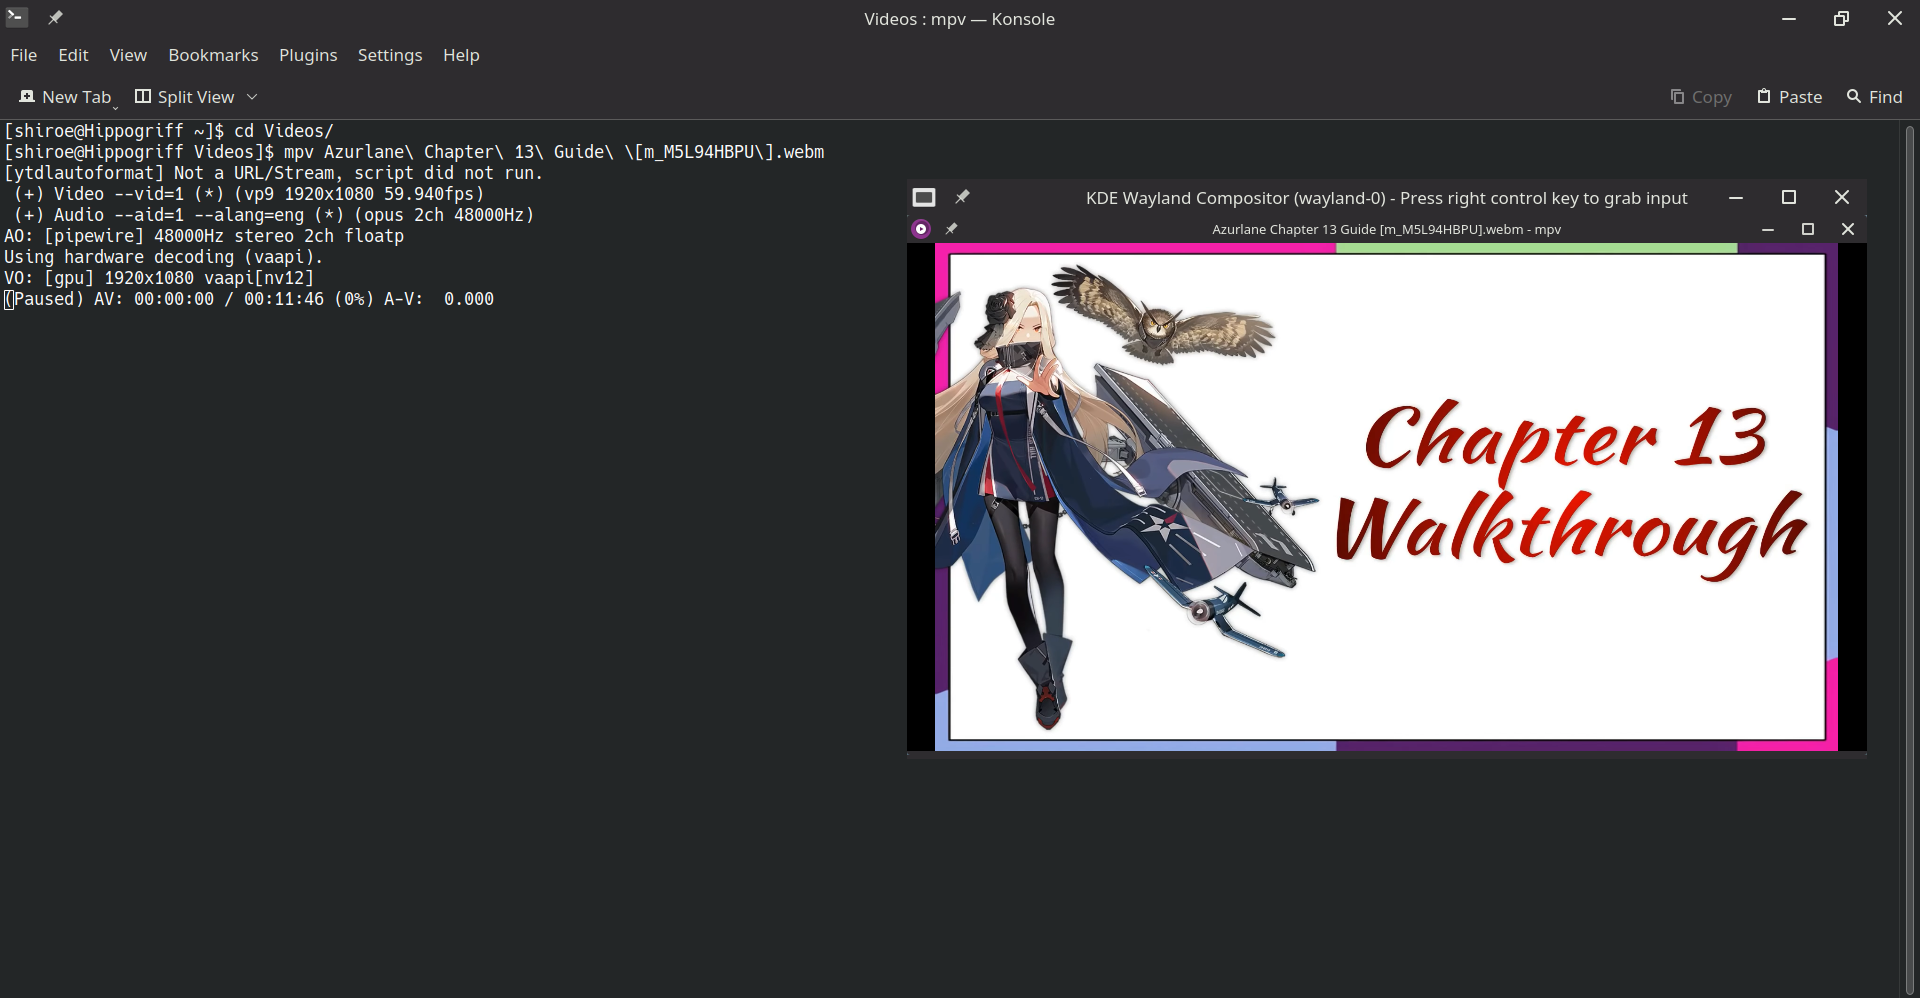Click the KDE Wayland Compositor window menu icon
The image size is (1920, 998).
tap(924, 198)
